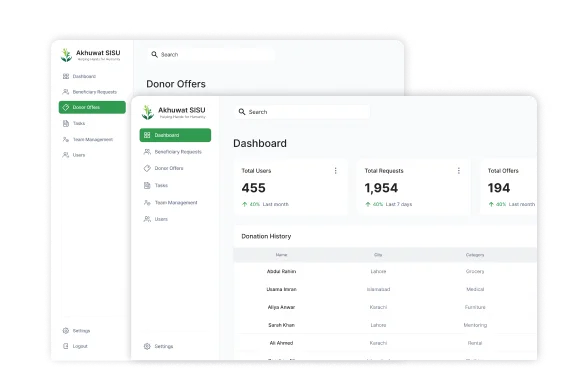This screenshot has height=370, width=588.
Task: Click the Mentoring category cell
Action: pyautogui.click(x=475, y=325)
